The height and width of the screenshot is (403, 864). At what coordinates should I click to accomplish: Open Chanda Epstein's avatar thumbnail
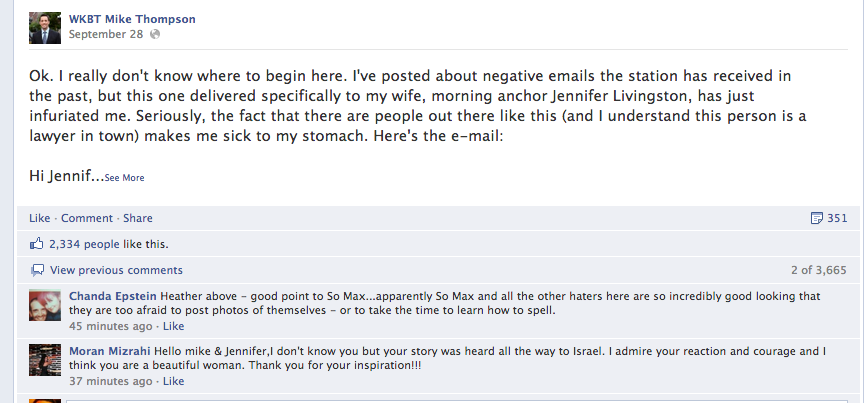[45, 305]
